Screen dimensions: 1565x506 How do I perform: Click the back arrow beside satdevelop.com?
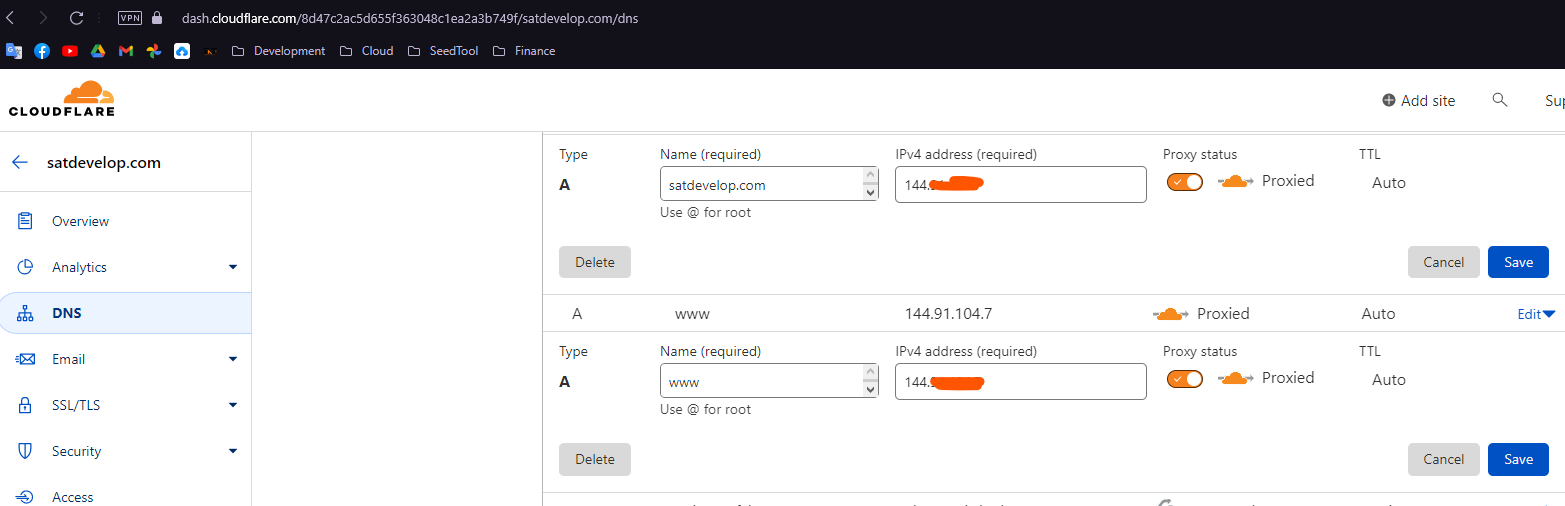click(20, 162)
